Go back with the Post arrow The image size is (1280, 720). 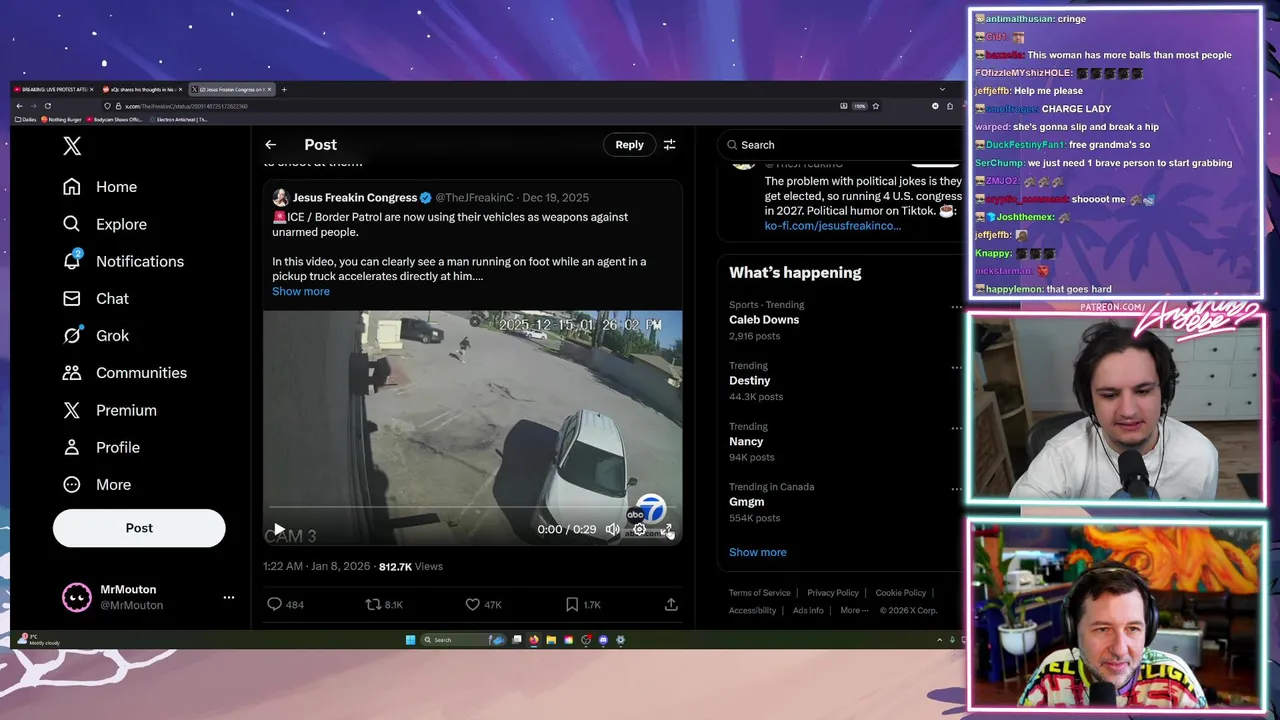click(x=270, y=145)
